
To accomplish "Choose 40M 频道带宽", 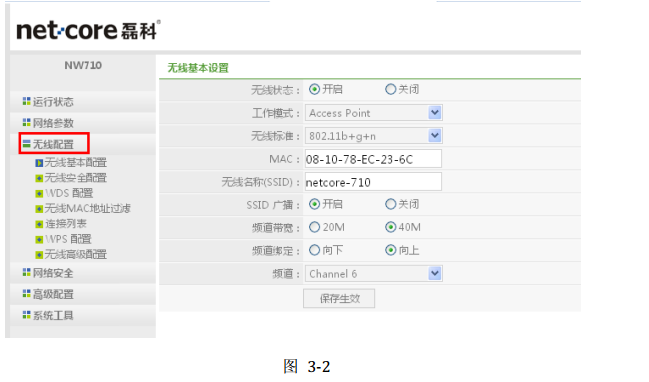I will point(391,227).
